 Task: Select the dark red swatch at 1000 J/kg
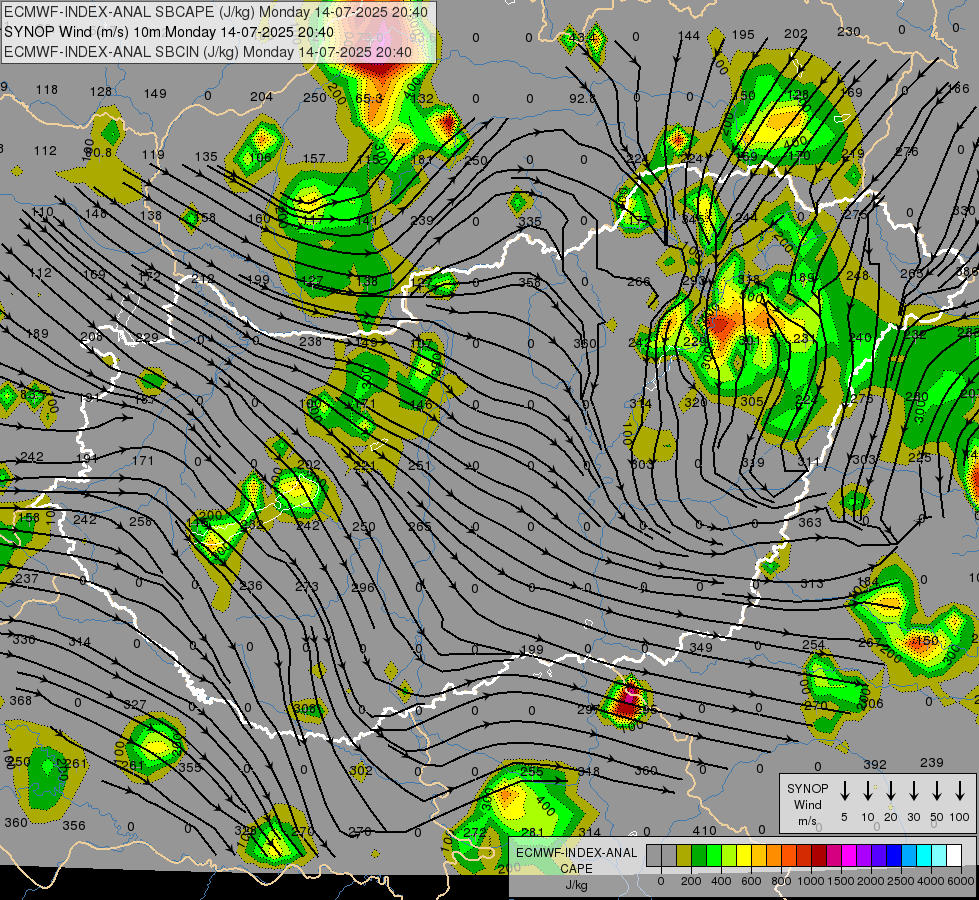820,855
